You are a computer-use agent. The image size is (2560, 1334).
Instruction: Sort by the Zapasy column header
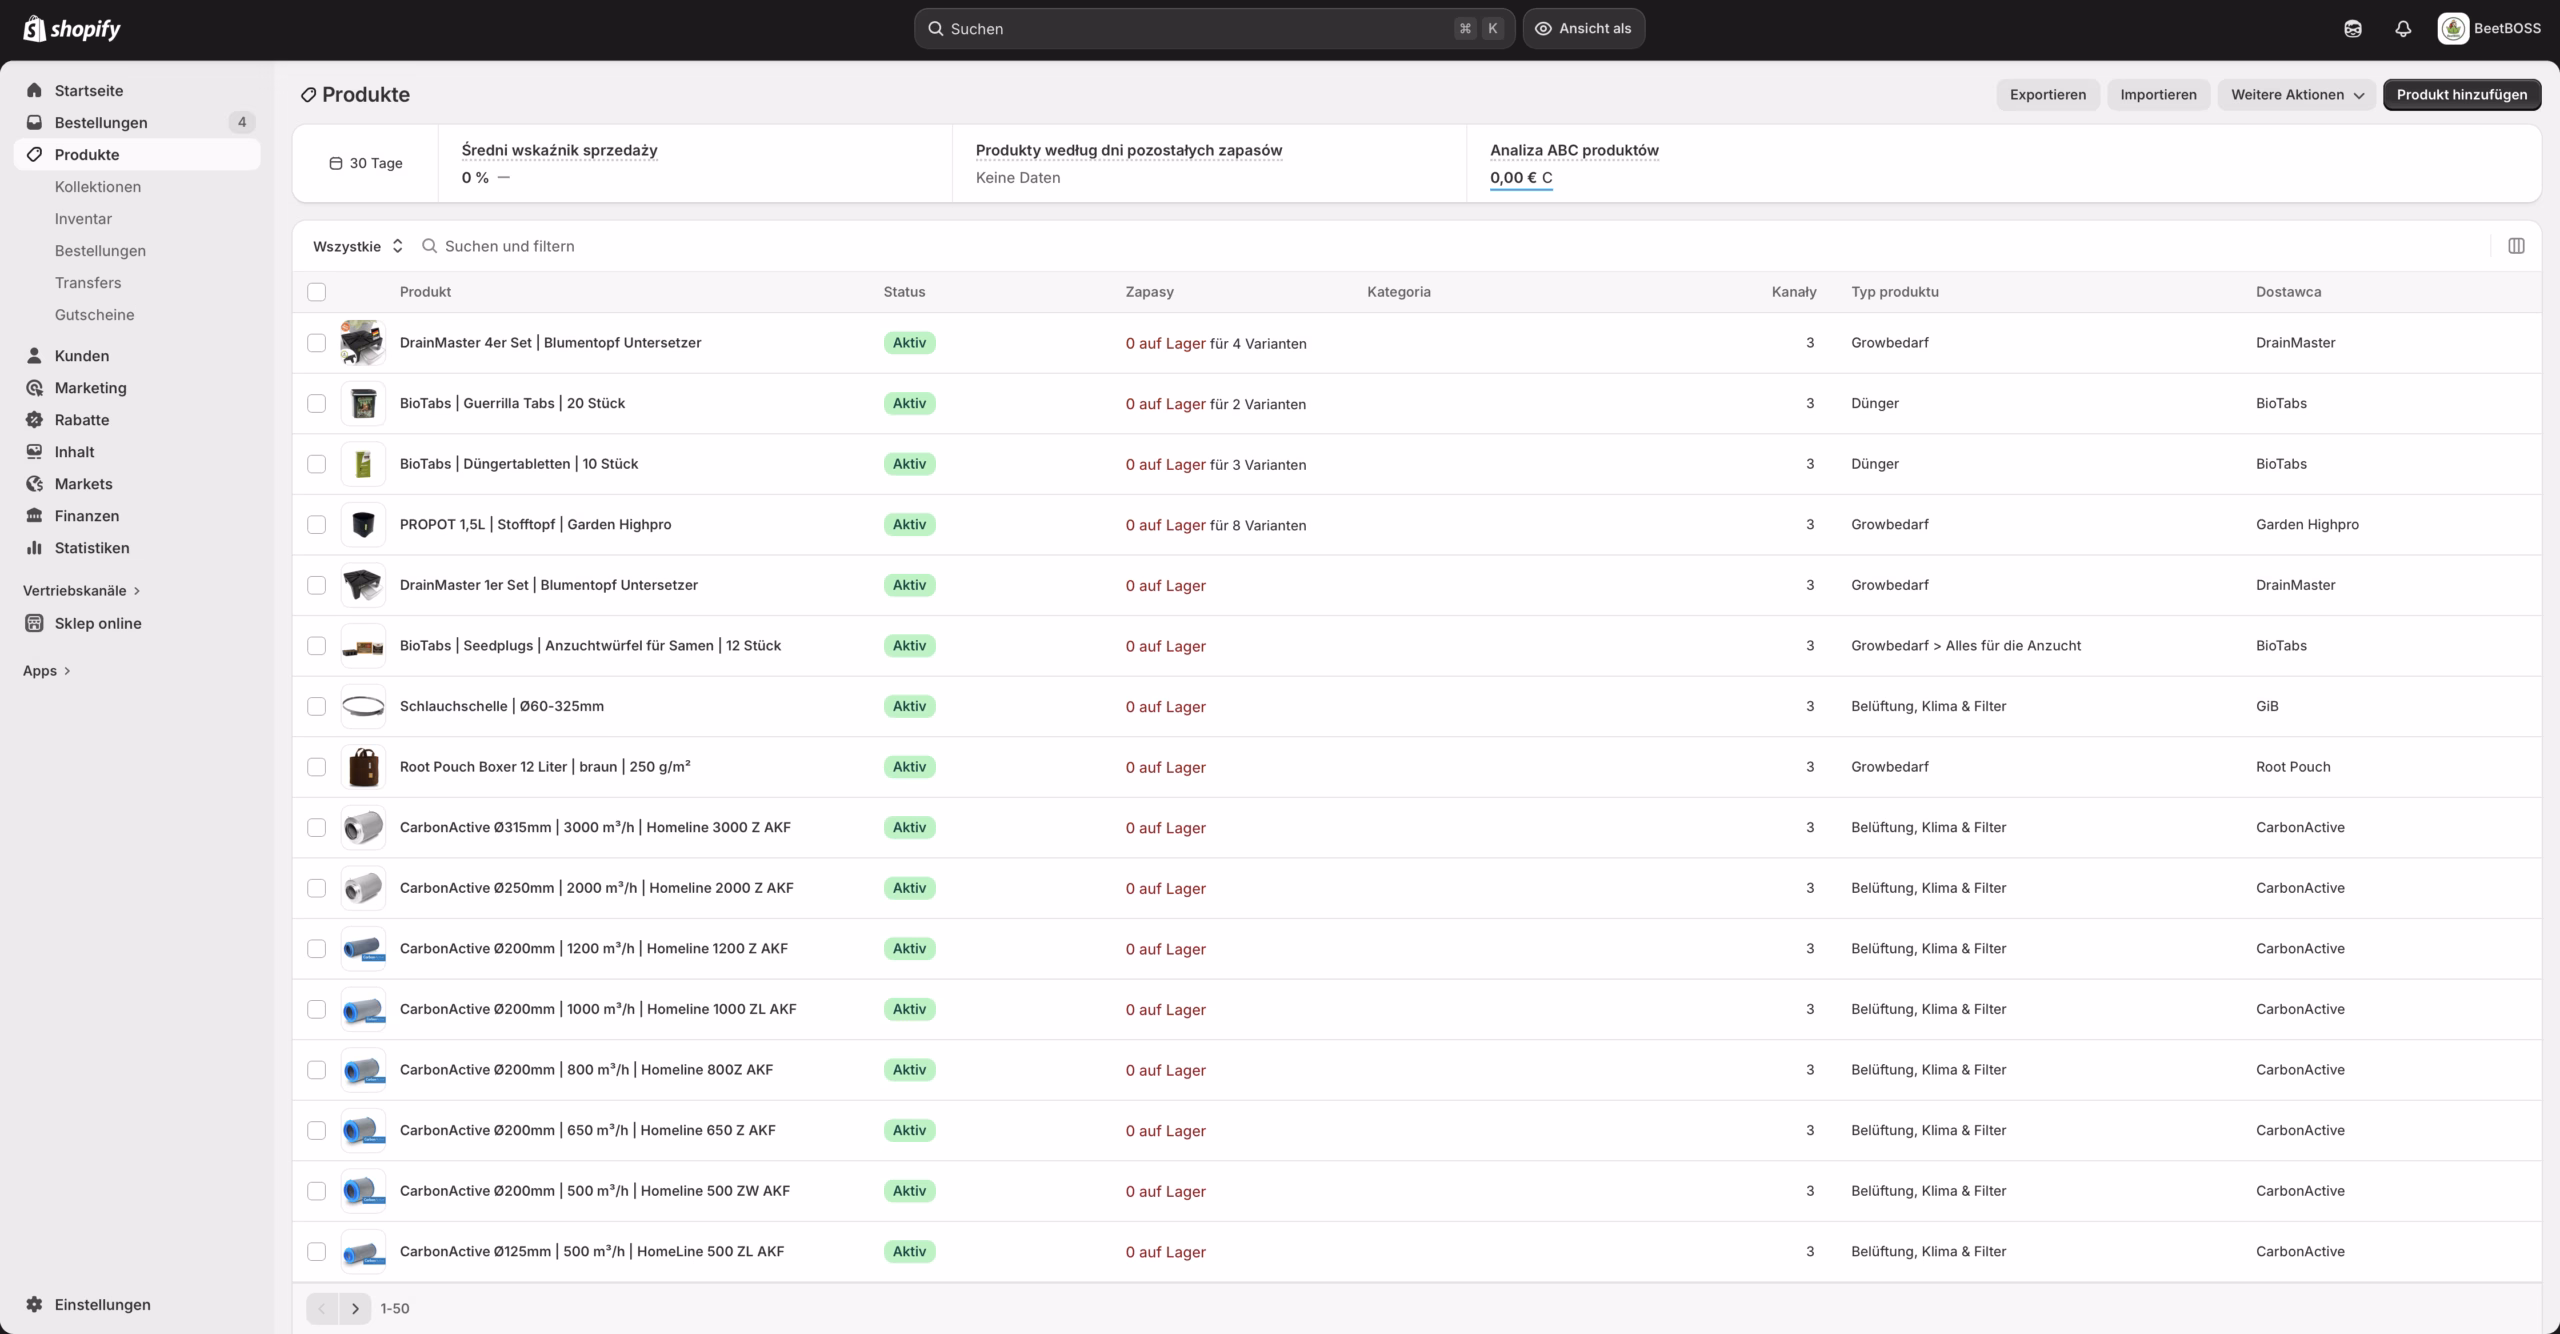pos(1149,292)
